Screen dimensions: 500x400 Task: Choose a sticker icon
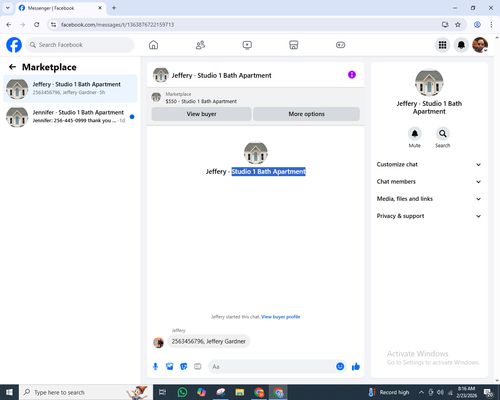point(184,367)
